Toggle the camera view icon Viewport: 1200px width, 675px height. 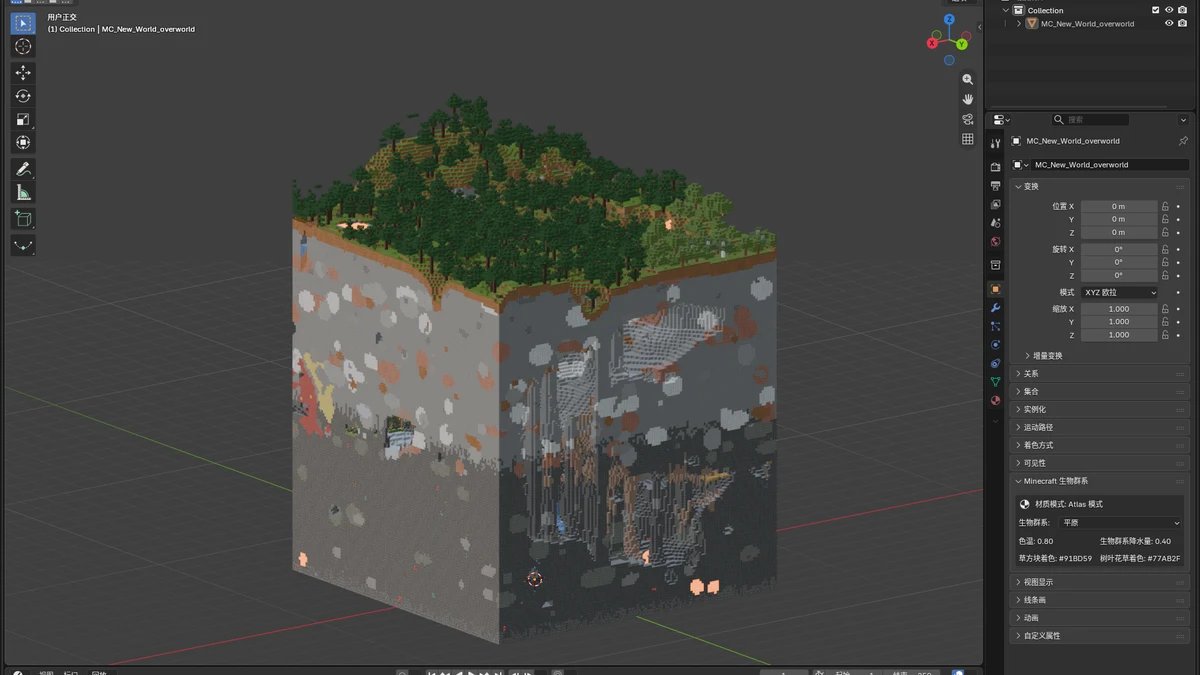click(x=968, y=119)
